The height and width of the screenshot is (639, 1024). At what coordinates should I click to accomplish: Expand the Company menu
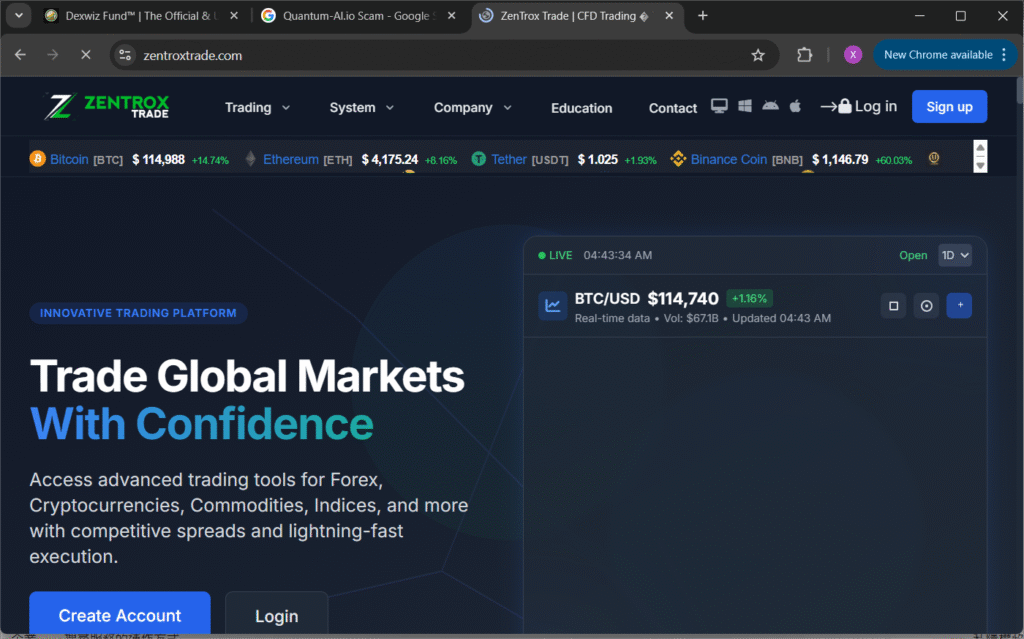point(472,107)
